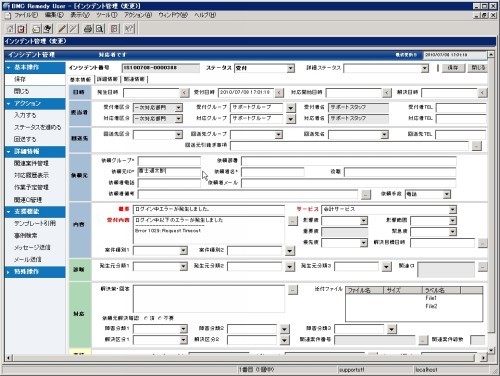Select 不要 radio for 依頼元解決確認
Screen dimensions: 500x376
click(x=160, y=318)
